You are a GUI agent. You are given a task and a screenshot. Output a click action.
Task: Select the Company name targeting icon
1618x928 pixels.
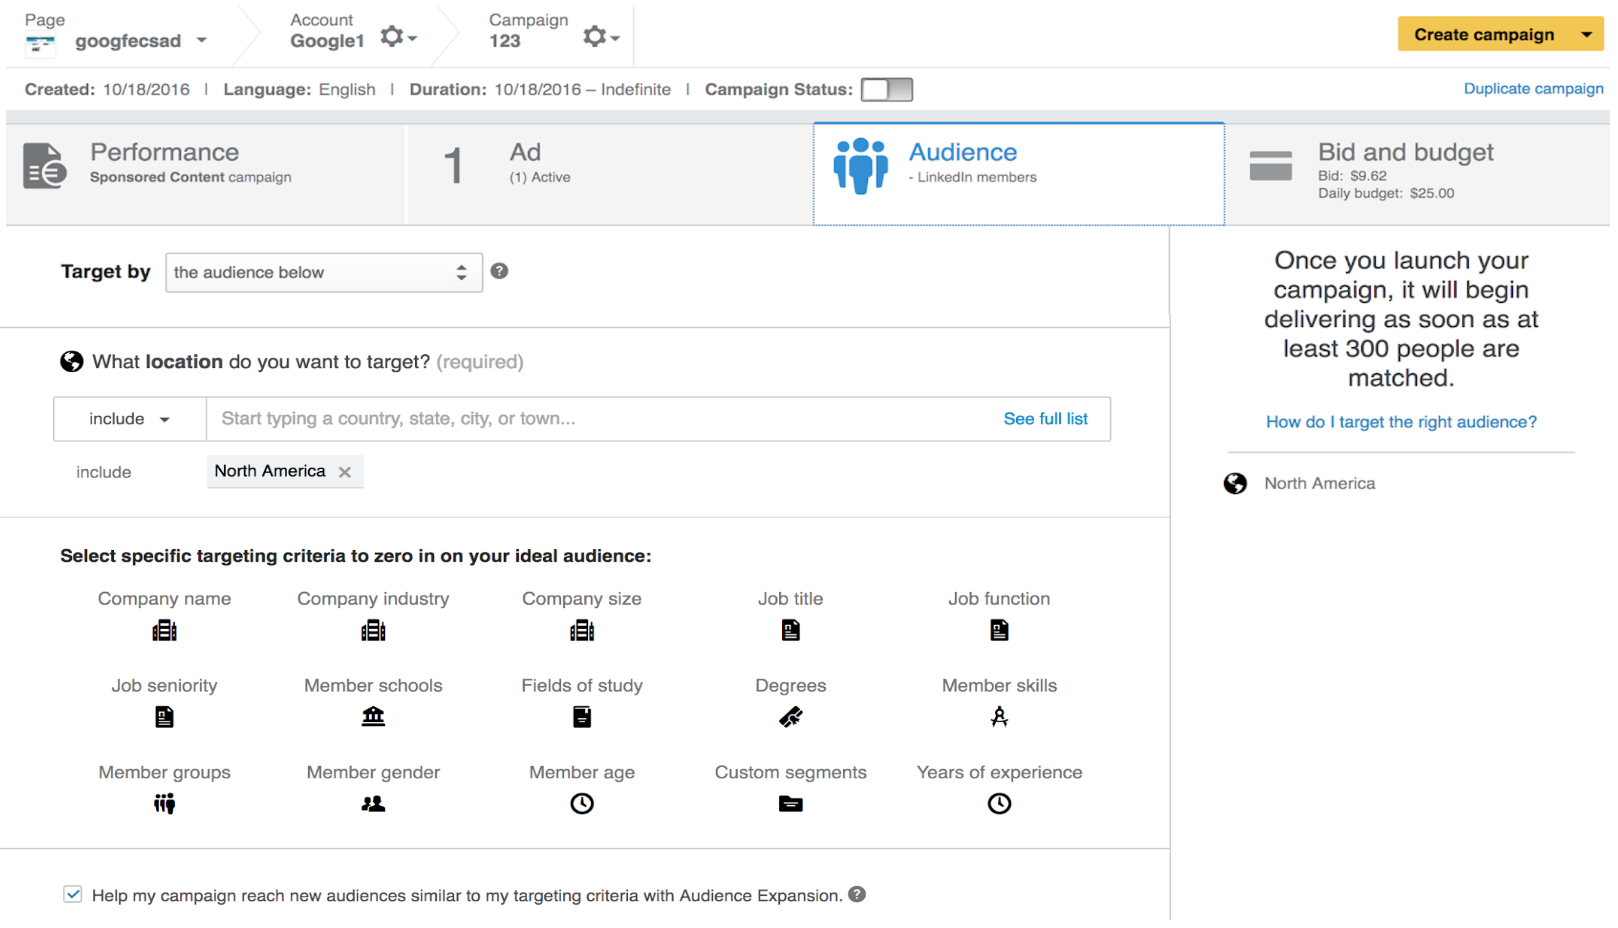pos(164,630)
